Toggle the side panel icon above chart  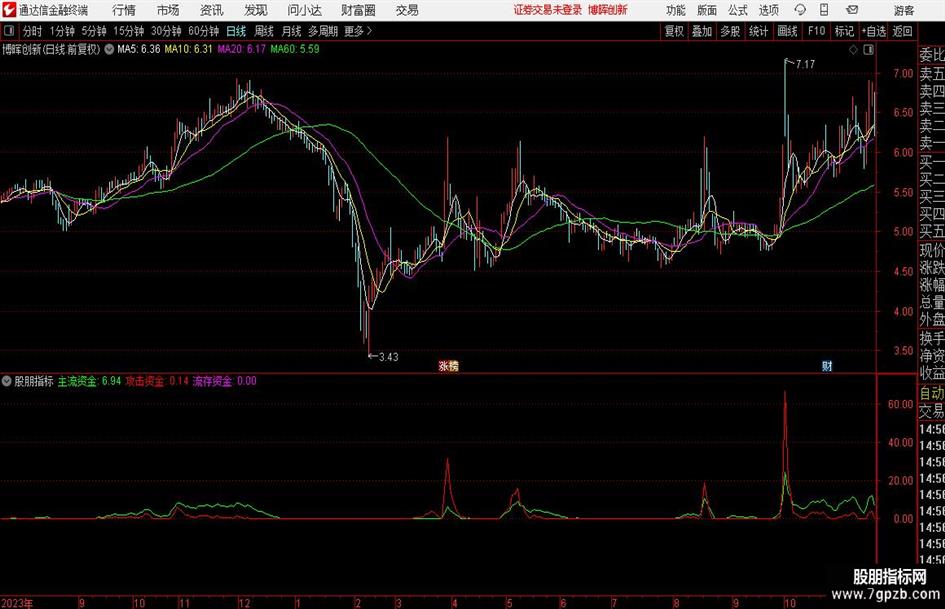click(x=868, y=50)
